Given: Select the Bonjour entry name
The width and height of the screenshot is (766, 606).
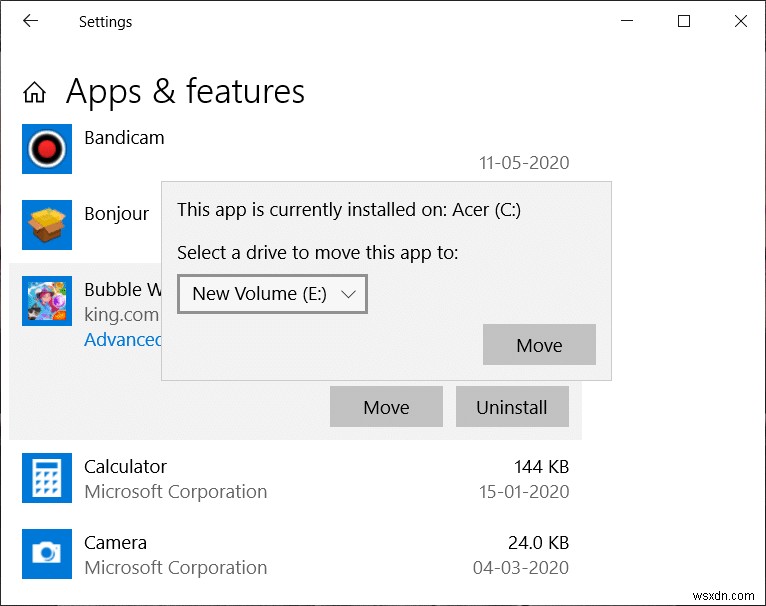Looking at the screenshot, I should (116, 214).
